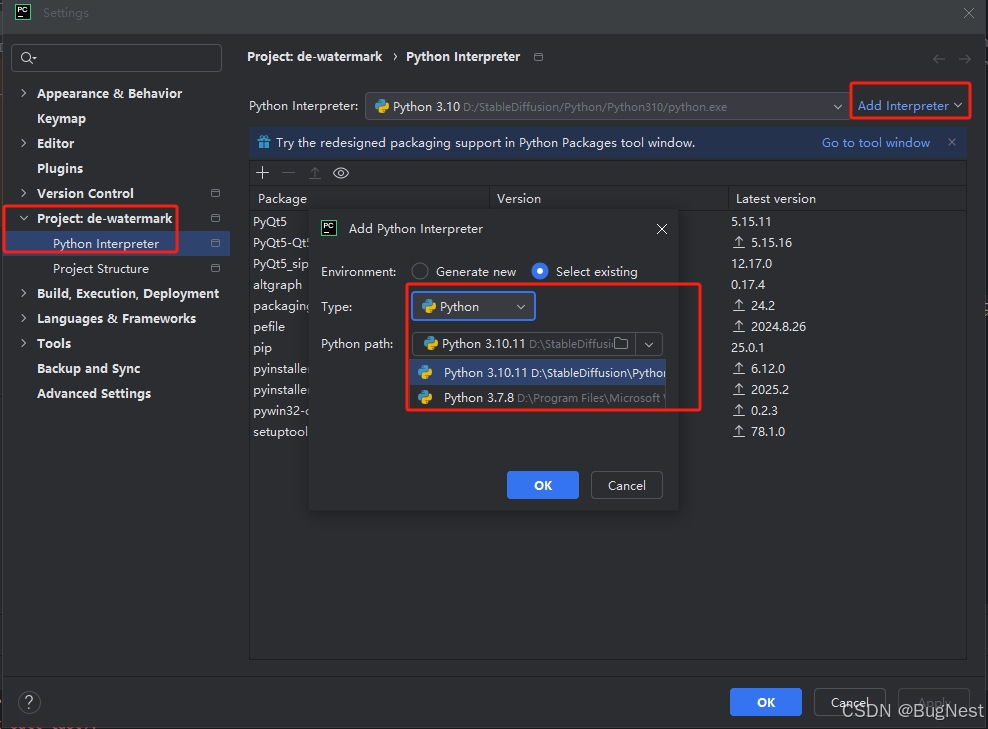This screenshot has height=729, width=988.
Task: Click the uninstall package minus icon
Action: [289, 173]
